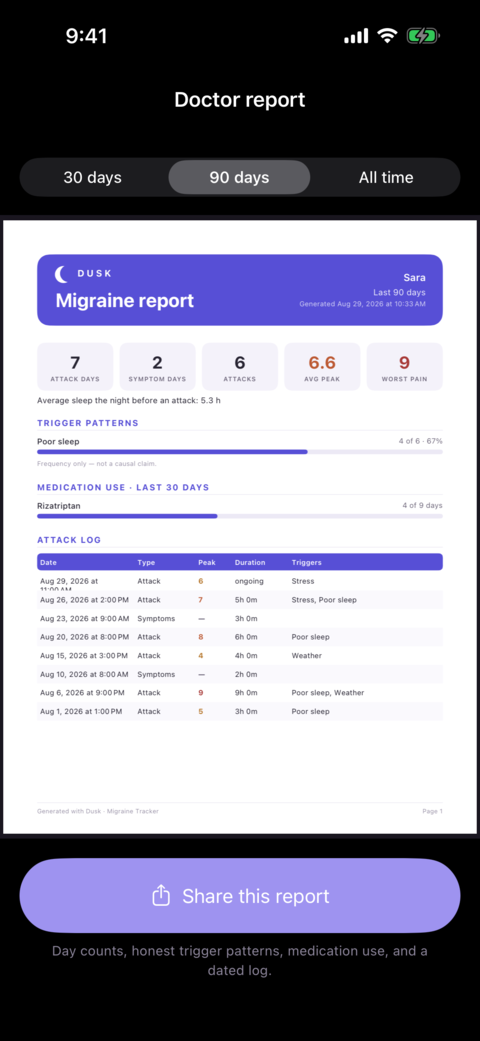
Task: Tap the Stress, Poor sleep triggers cell
Action: pos(324,600)
